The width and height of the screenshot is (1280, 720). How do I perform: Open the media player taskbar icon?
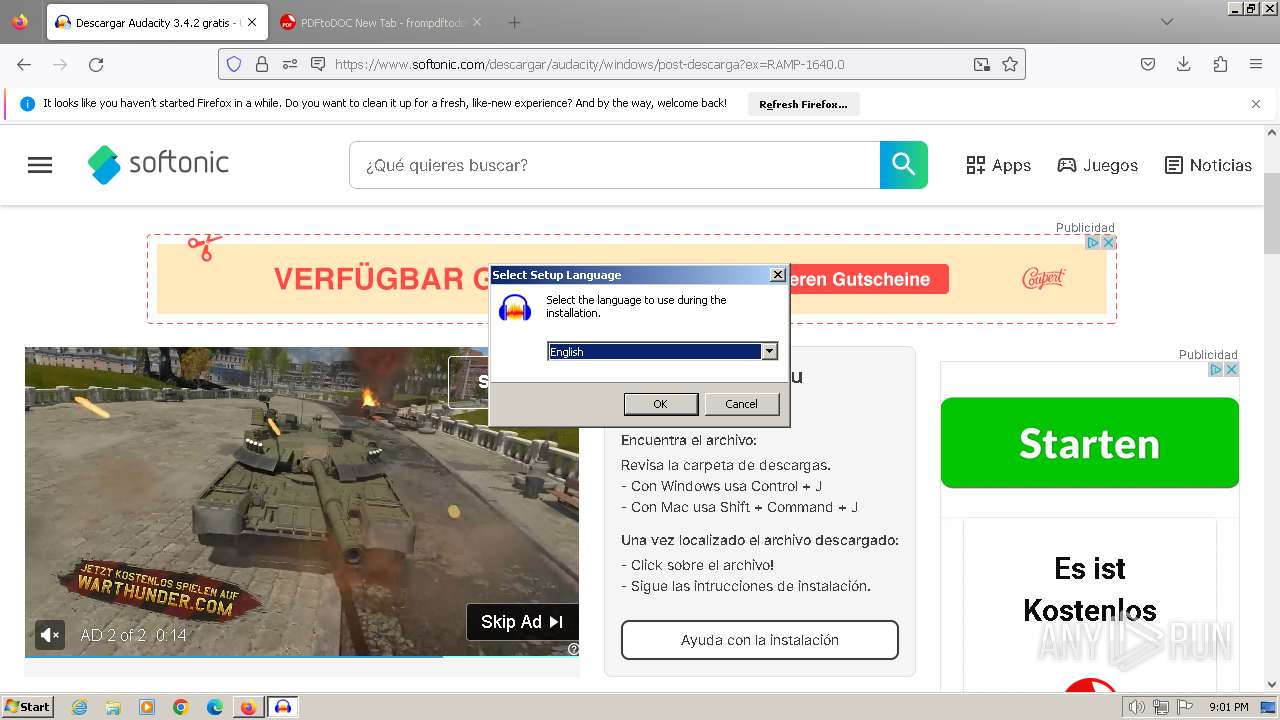[147, 707]
